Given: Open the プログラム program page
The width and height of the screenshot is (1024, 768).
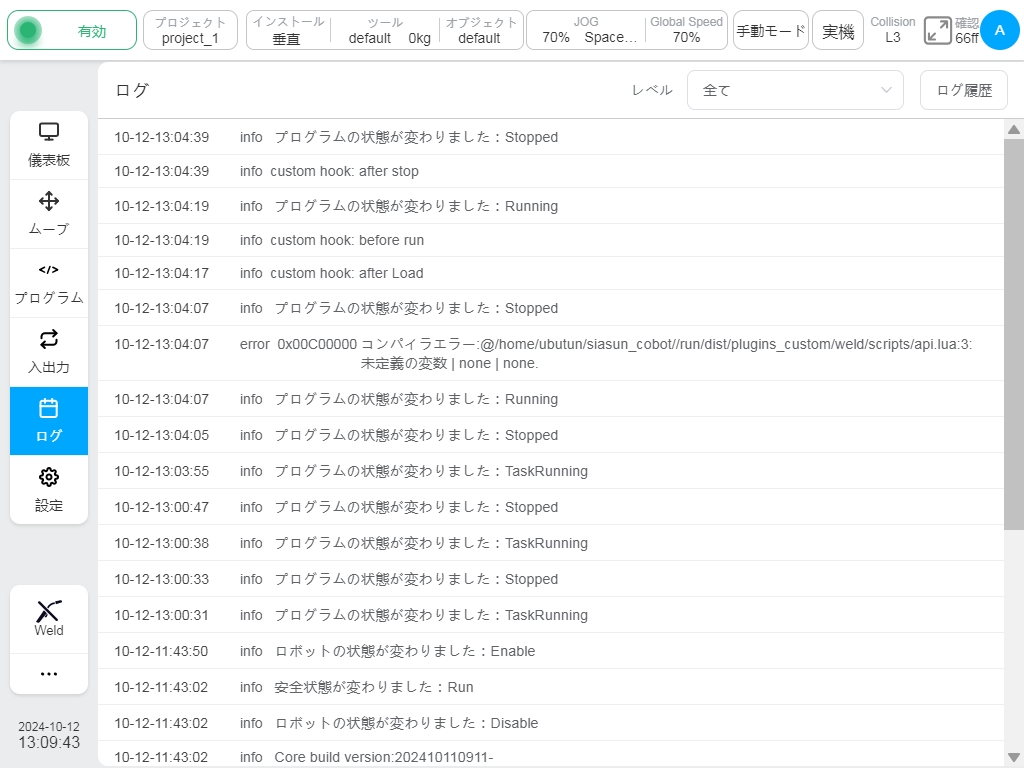Looking at the screenshot, I should tap(49, 283).
